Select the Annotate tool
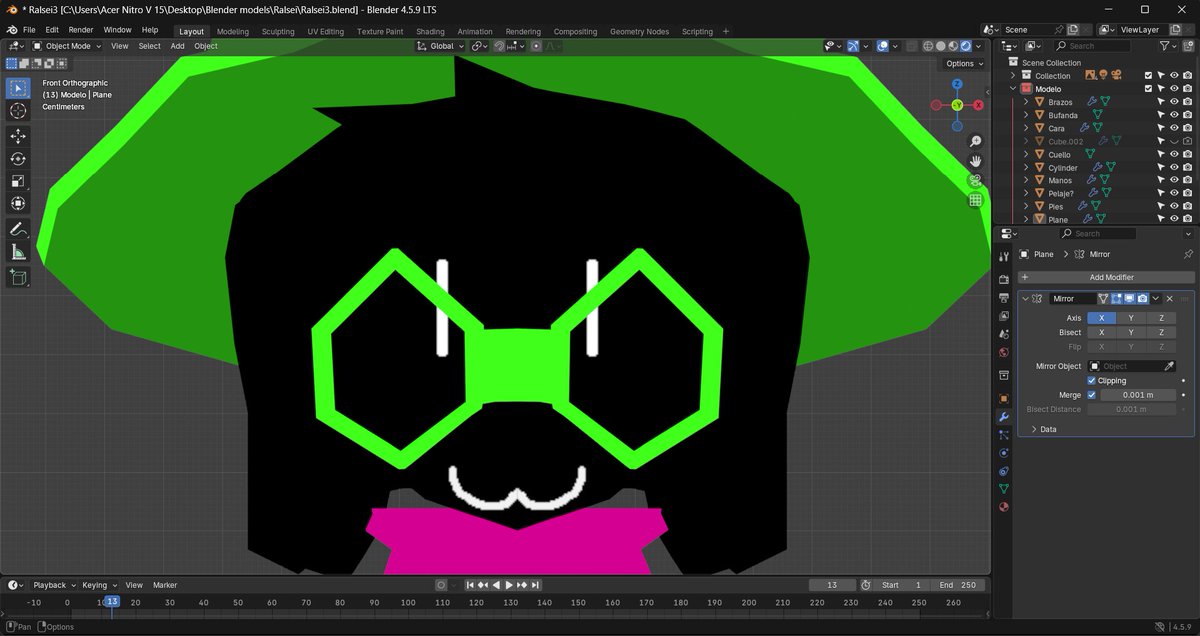Viewport: 1200px width, 636px height. (18, 230)
